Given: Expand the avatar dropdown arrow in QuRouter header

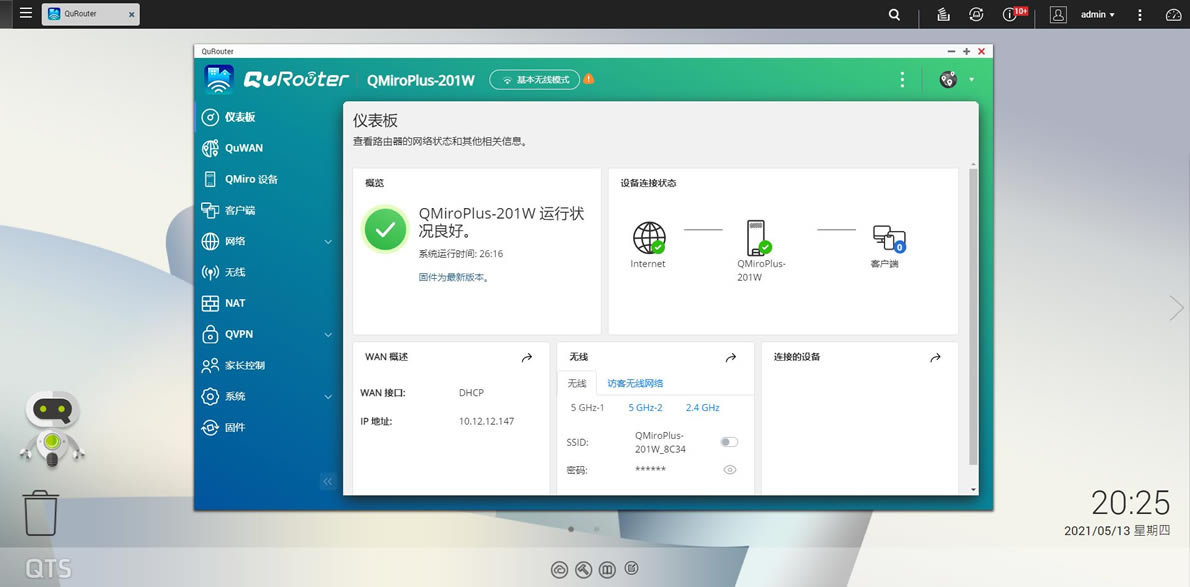Looking at the screenshot, I should [x=971, y=79].
